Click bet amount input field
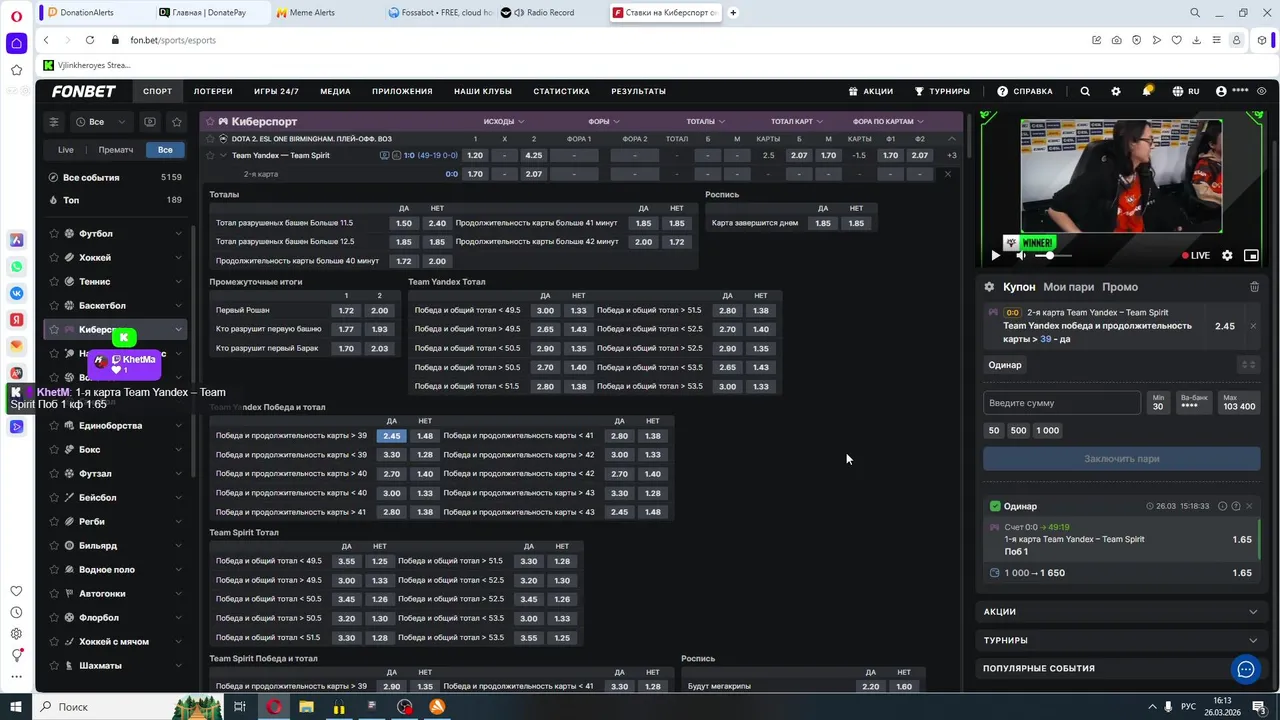Viewport: 1280px width, 720px height. click(1061, 403)
